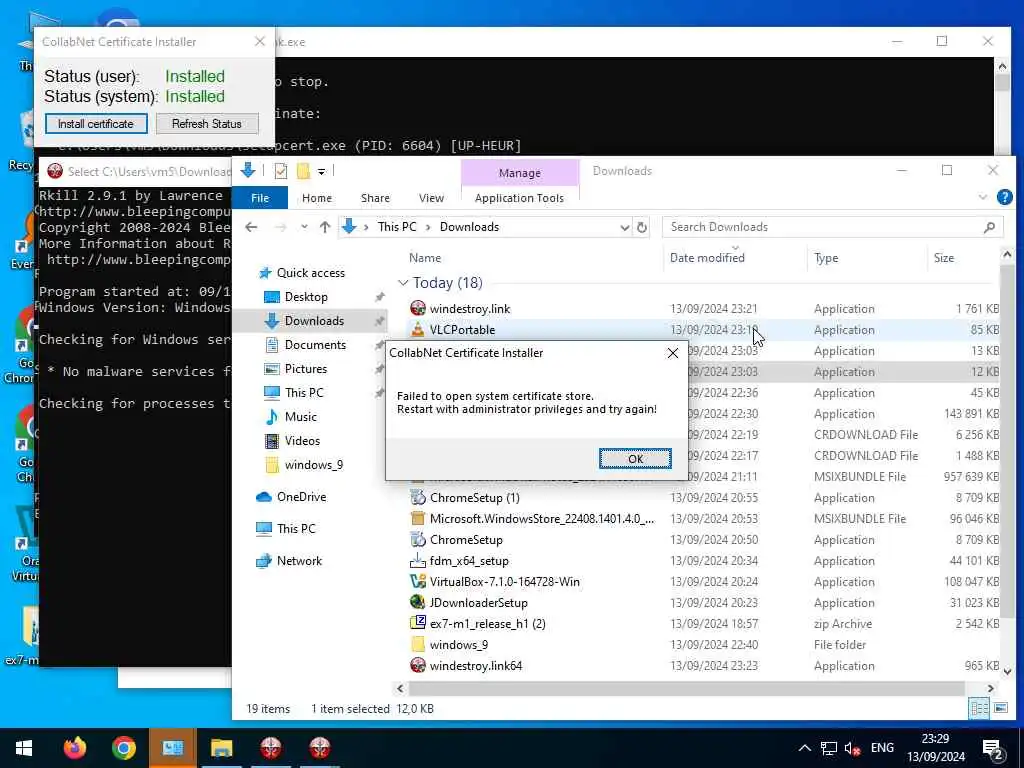Image resolution: width=1024 pixels, height=768 pixels.
Task: Open Pictures in navigation pane
Action: (x=306, y=369)
